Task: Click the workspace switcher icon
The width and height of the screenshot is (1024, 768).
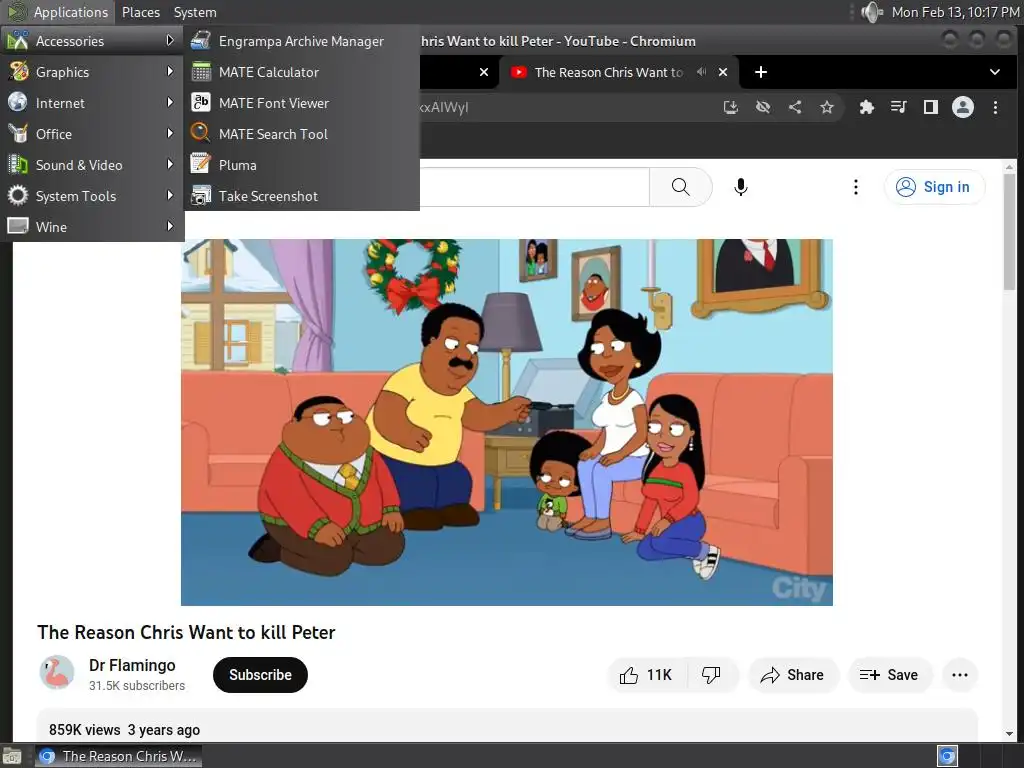Action: 947,756
